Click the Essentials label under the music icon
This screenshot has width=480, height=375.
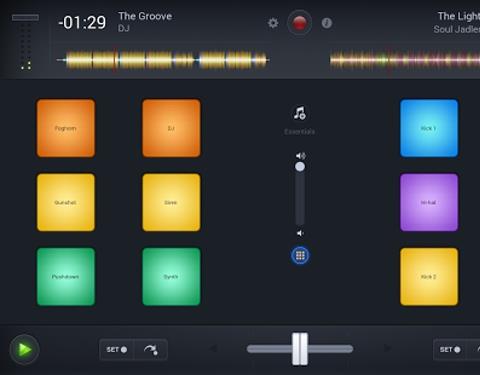299,132
